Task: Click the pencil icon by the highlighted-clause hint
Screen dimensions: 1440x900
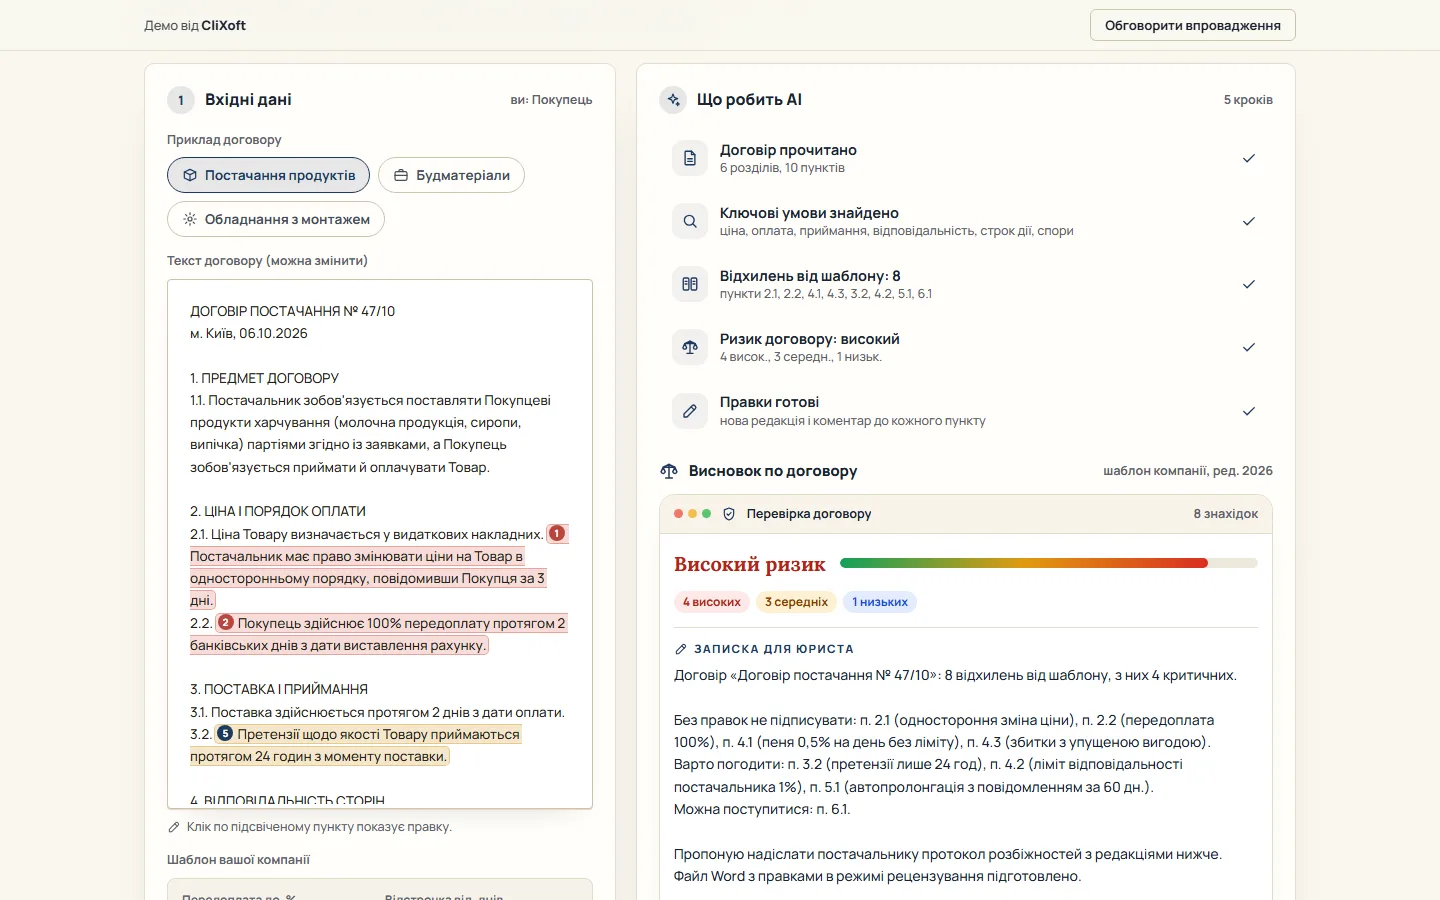Action: pos(174,827)
